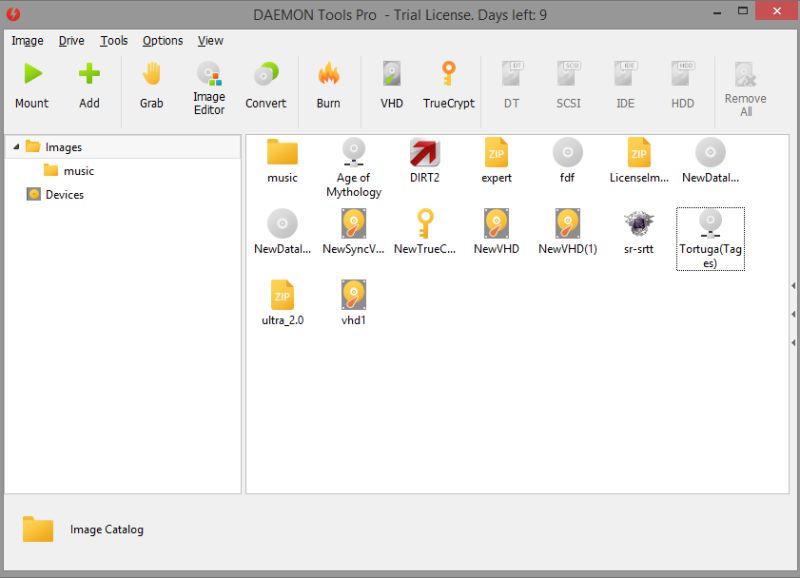Open the TrueCrypt tool
Viewport: 800px width, 578px height.
coord(448,85)
